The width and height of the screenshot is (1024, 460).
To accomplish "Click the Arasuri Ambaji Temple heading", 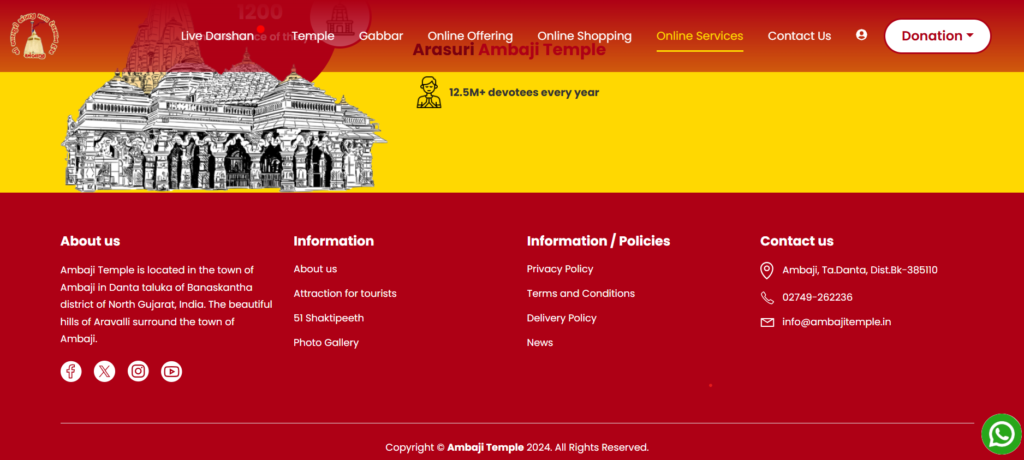I will [509, 50].
